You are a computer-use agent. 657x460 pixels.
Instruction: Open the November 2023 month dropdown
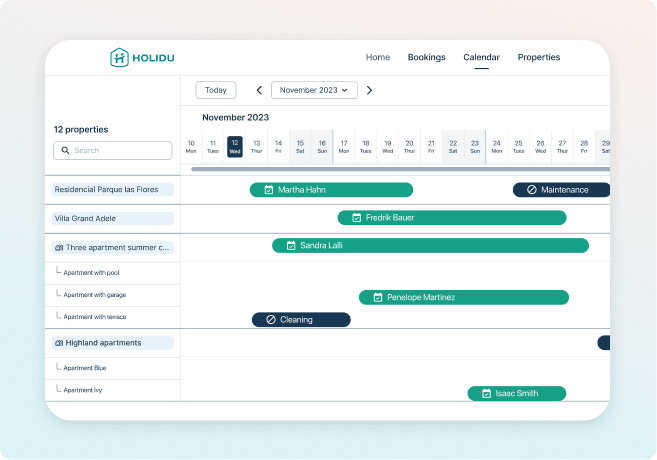(x=314, y=90)
